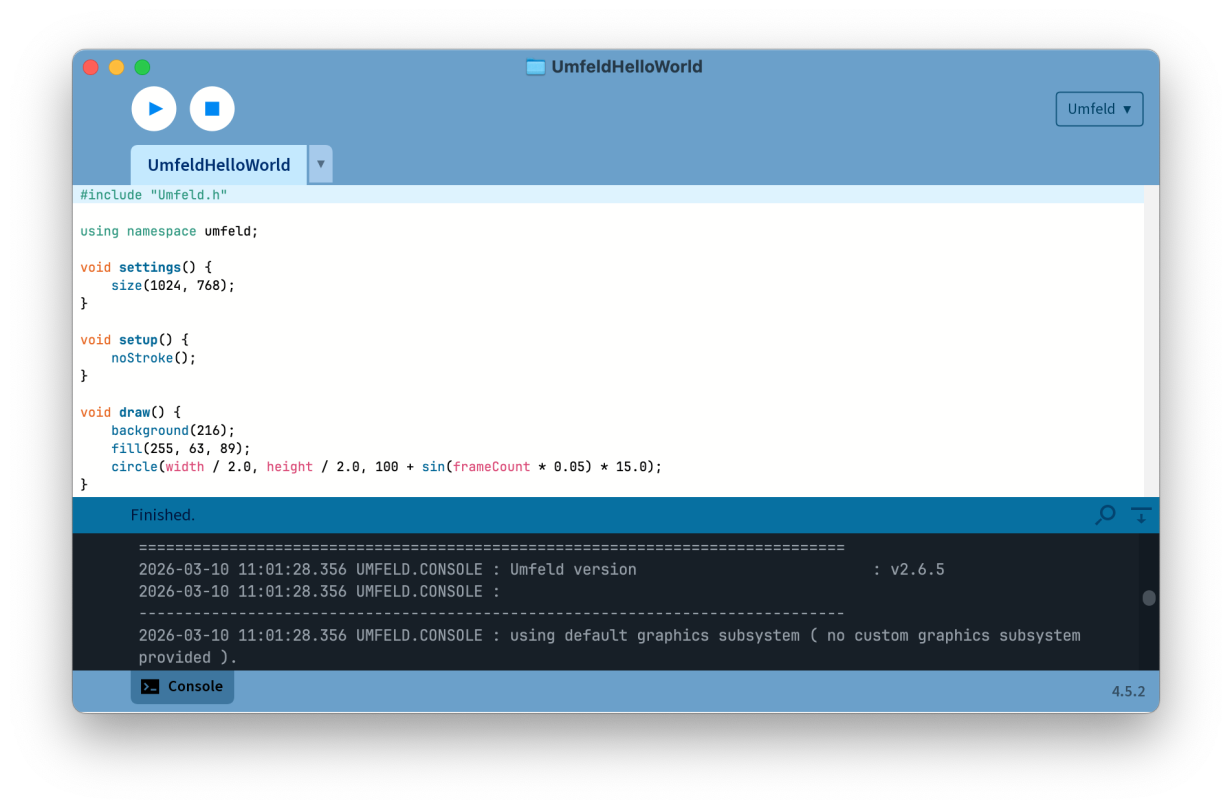
Task: Select the green zoom traffic light
Action: tap(142, 67)
